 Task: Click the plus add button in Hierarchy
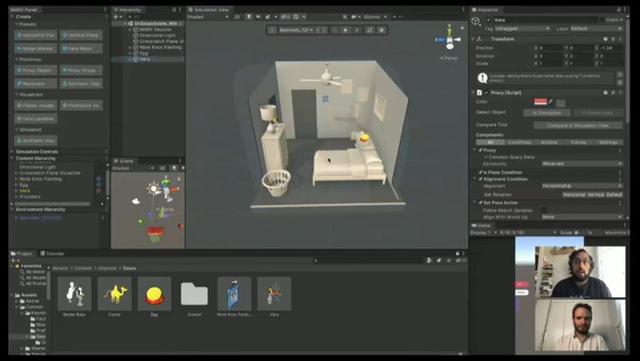pos(116,17)
